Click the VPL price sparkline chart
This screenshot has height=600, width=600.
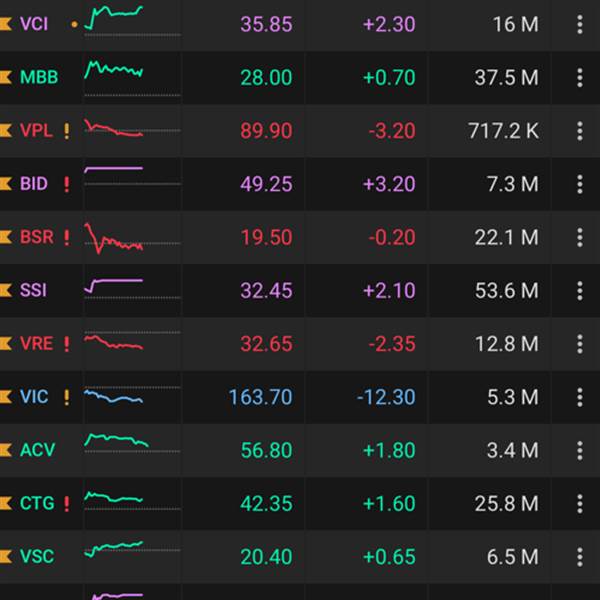114,130
